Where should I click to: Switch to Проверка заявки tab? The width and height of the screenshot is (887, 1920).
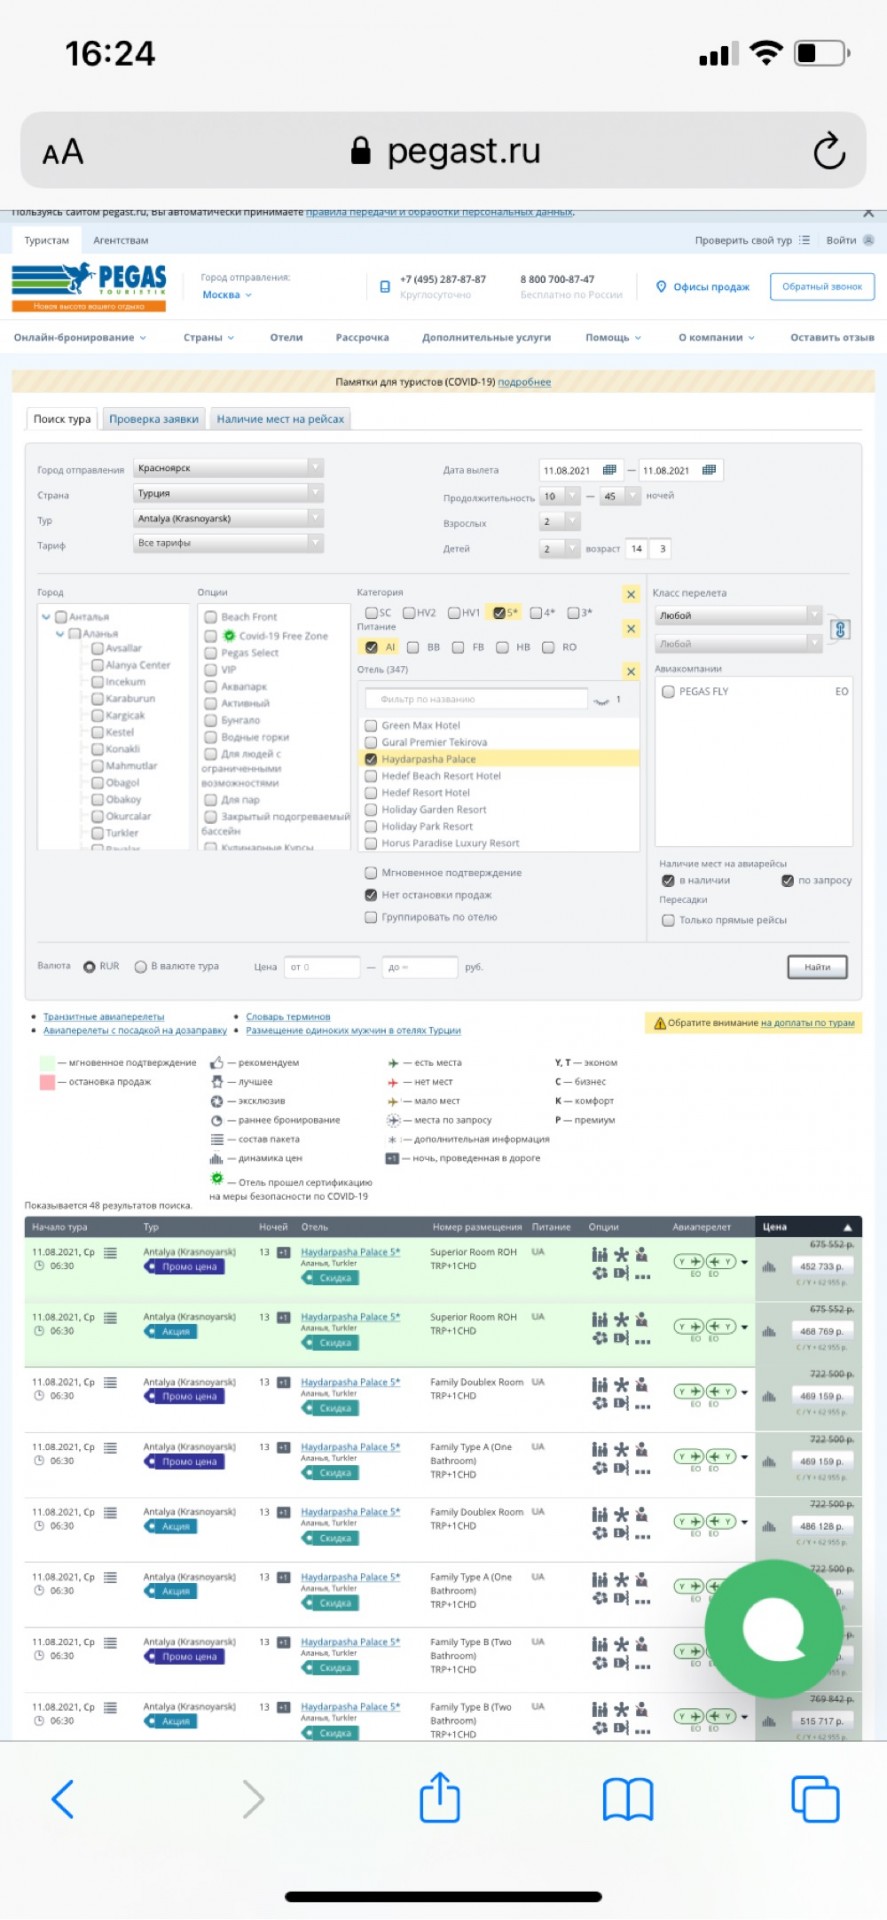(x=154, y=419)
